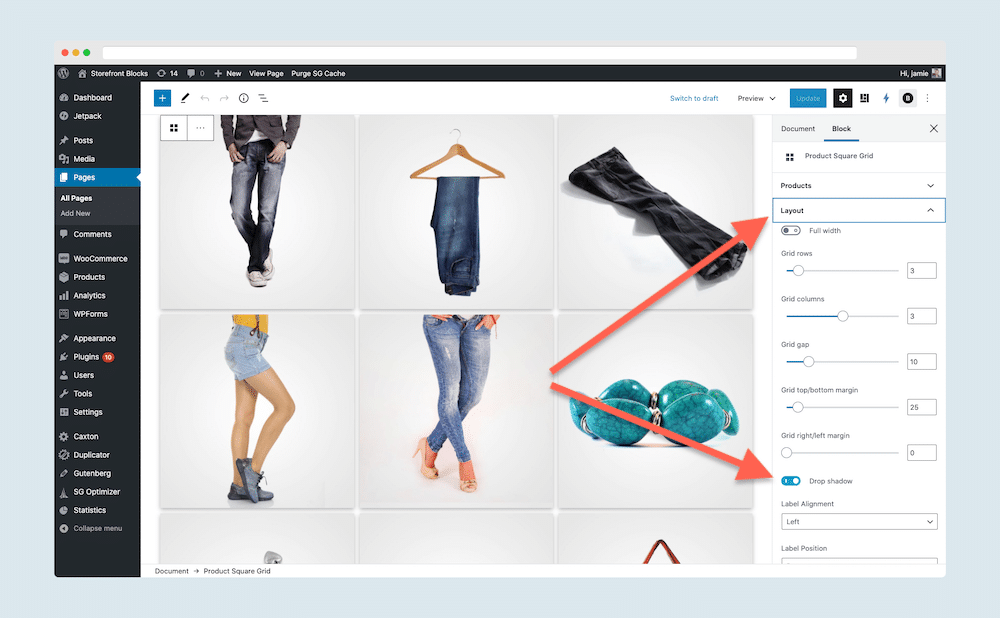
Task: Open All Pages submenu link
Action: [x=77, y=198]
